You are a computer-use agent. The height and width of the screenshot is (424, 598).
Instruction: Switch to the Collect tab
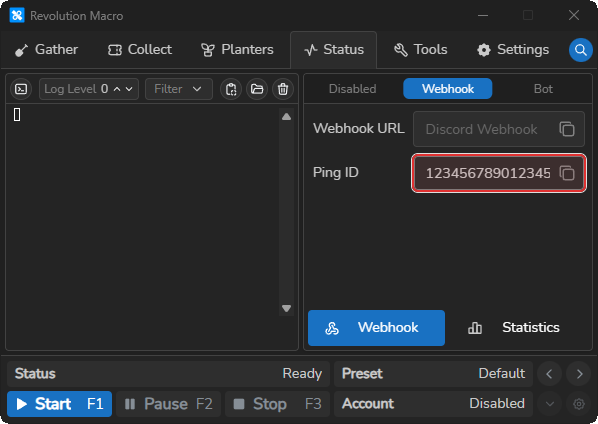[x=140, y=50]
